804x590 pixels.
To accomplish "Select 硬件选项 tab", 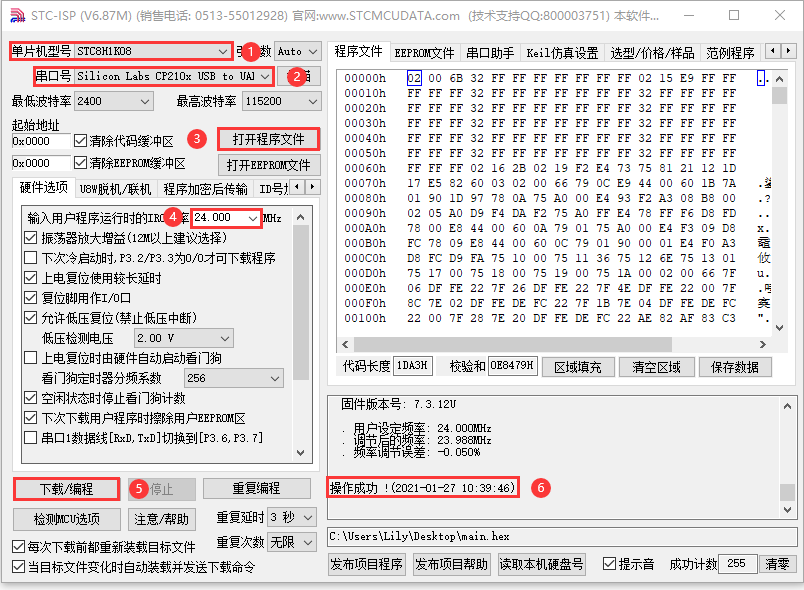I will 44,188.
